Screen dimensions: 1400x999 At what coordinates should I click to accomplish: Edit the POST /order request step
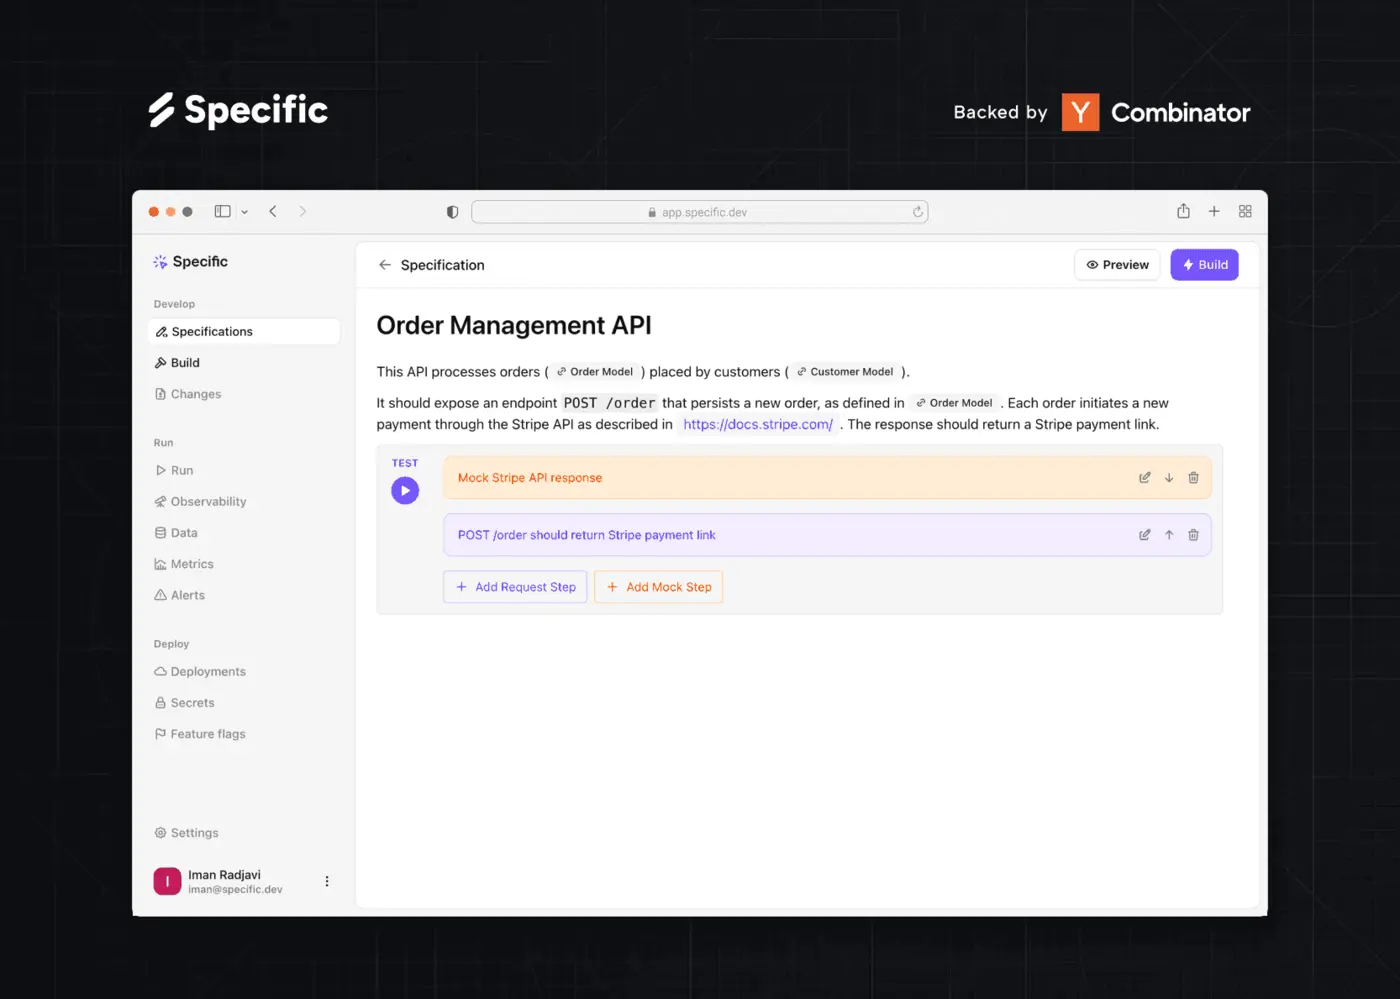tap(1144, 535)
